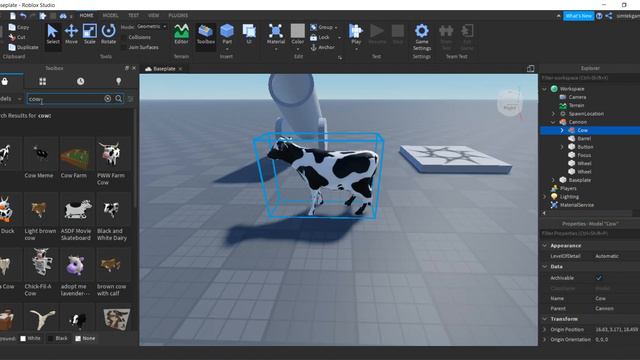Select the Barrel item in Explorer
Screen dimensions: 640x360
[x=584, y=139]
